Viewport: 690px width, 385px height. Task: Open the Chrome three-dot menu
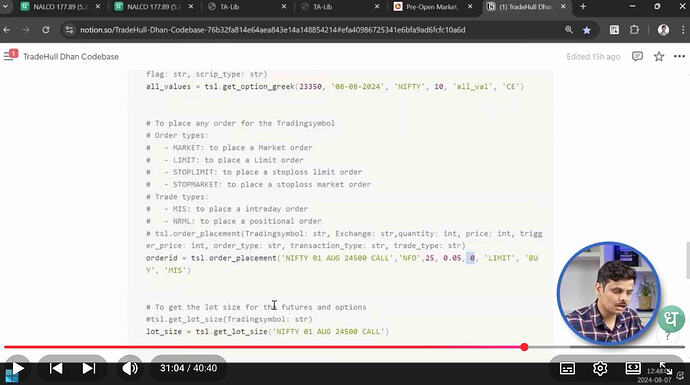683,30
